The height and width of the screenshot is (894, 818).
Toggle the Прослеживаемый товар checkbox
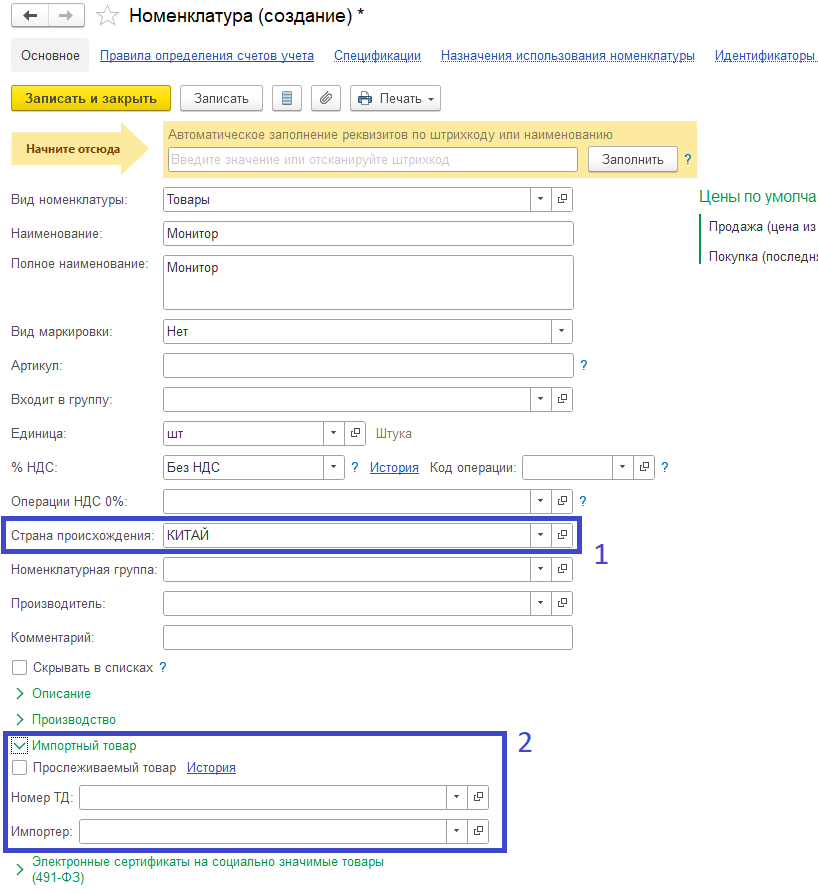[19, 768]
